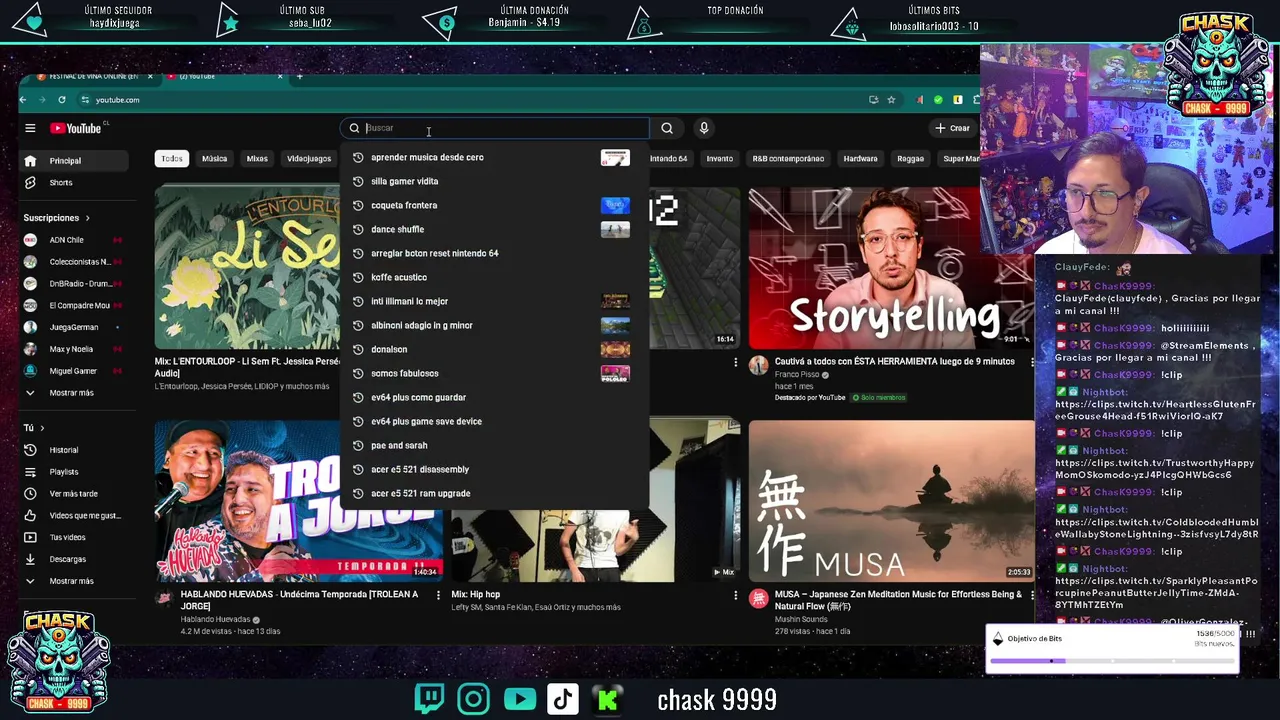The height and width of the screenshot is (720, 1280).
Task: Click the magnifier search button
Action: [x=667, y=128]
